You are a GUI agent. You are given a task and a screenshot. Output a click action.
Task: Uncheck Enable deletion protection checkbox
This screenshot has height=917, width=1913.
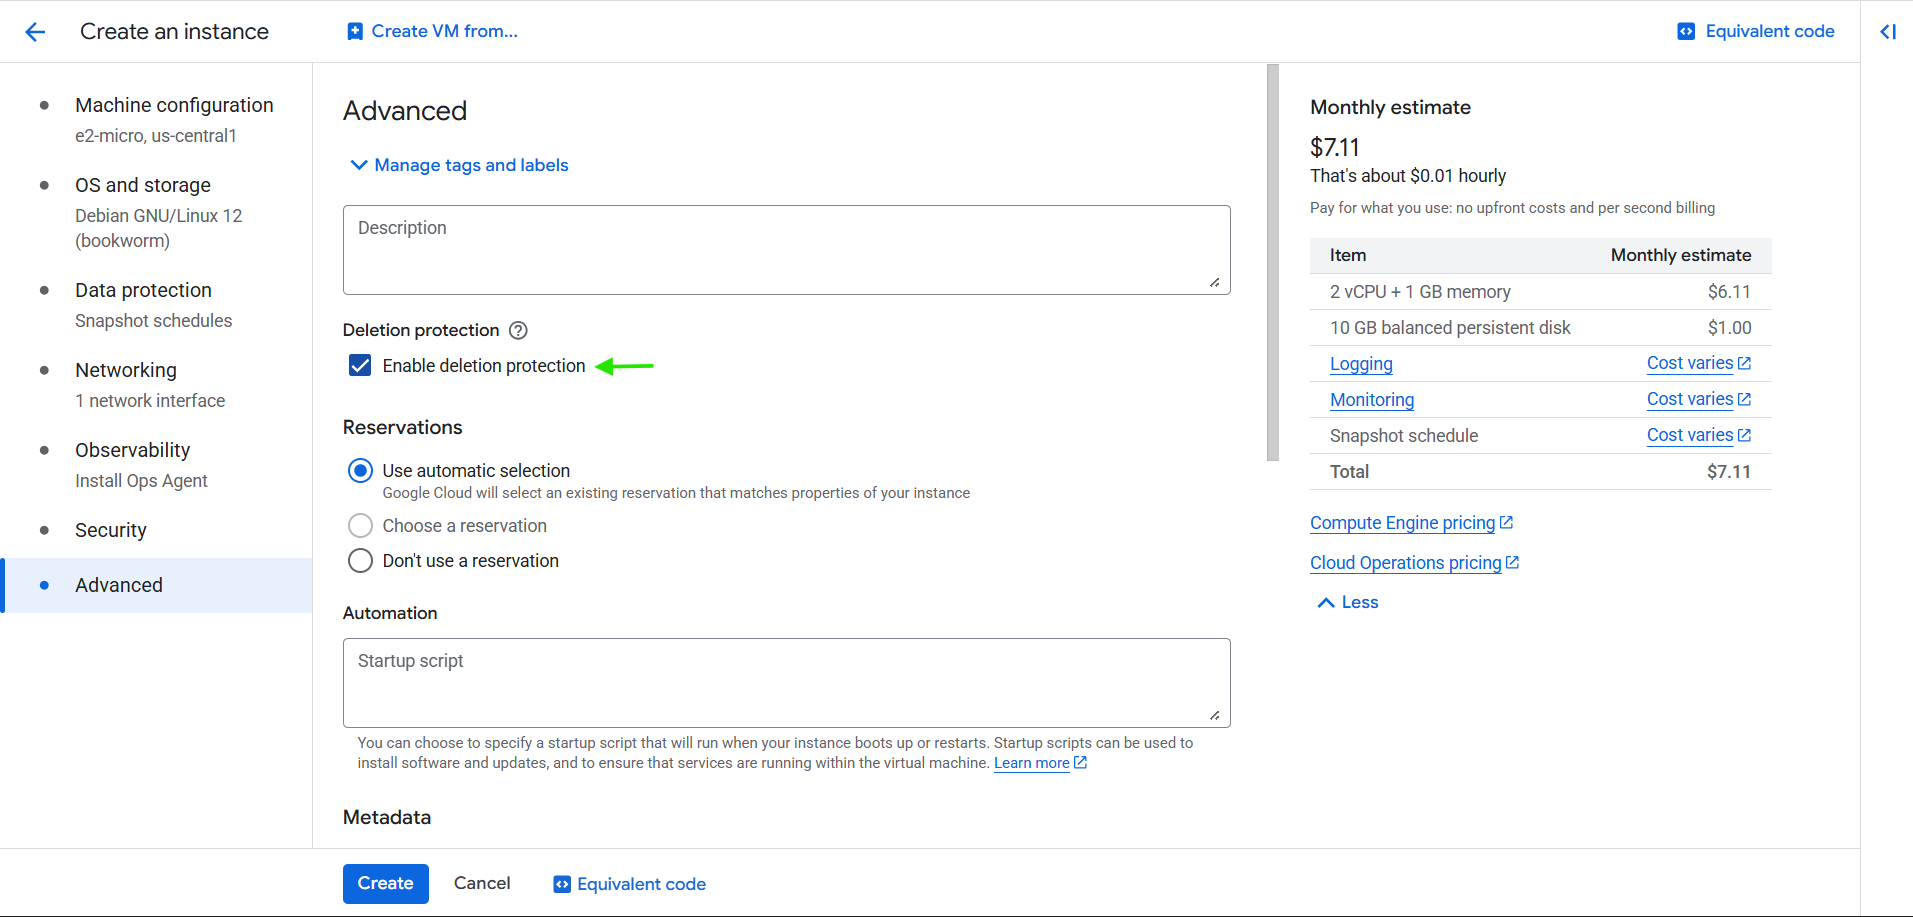(360, 366)
